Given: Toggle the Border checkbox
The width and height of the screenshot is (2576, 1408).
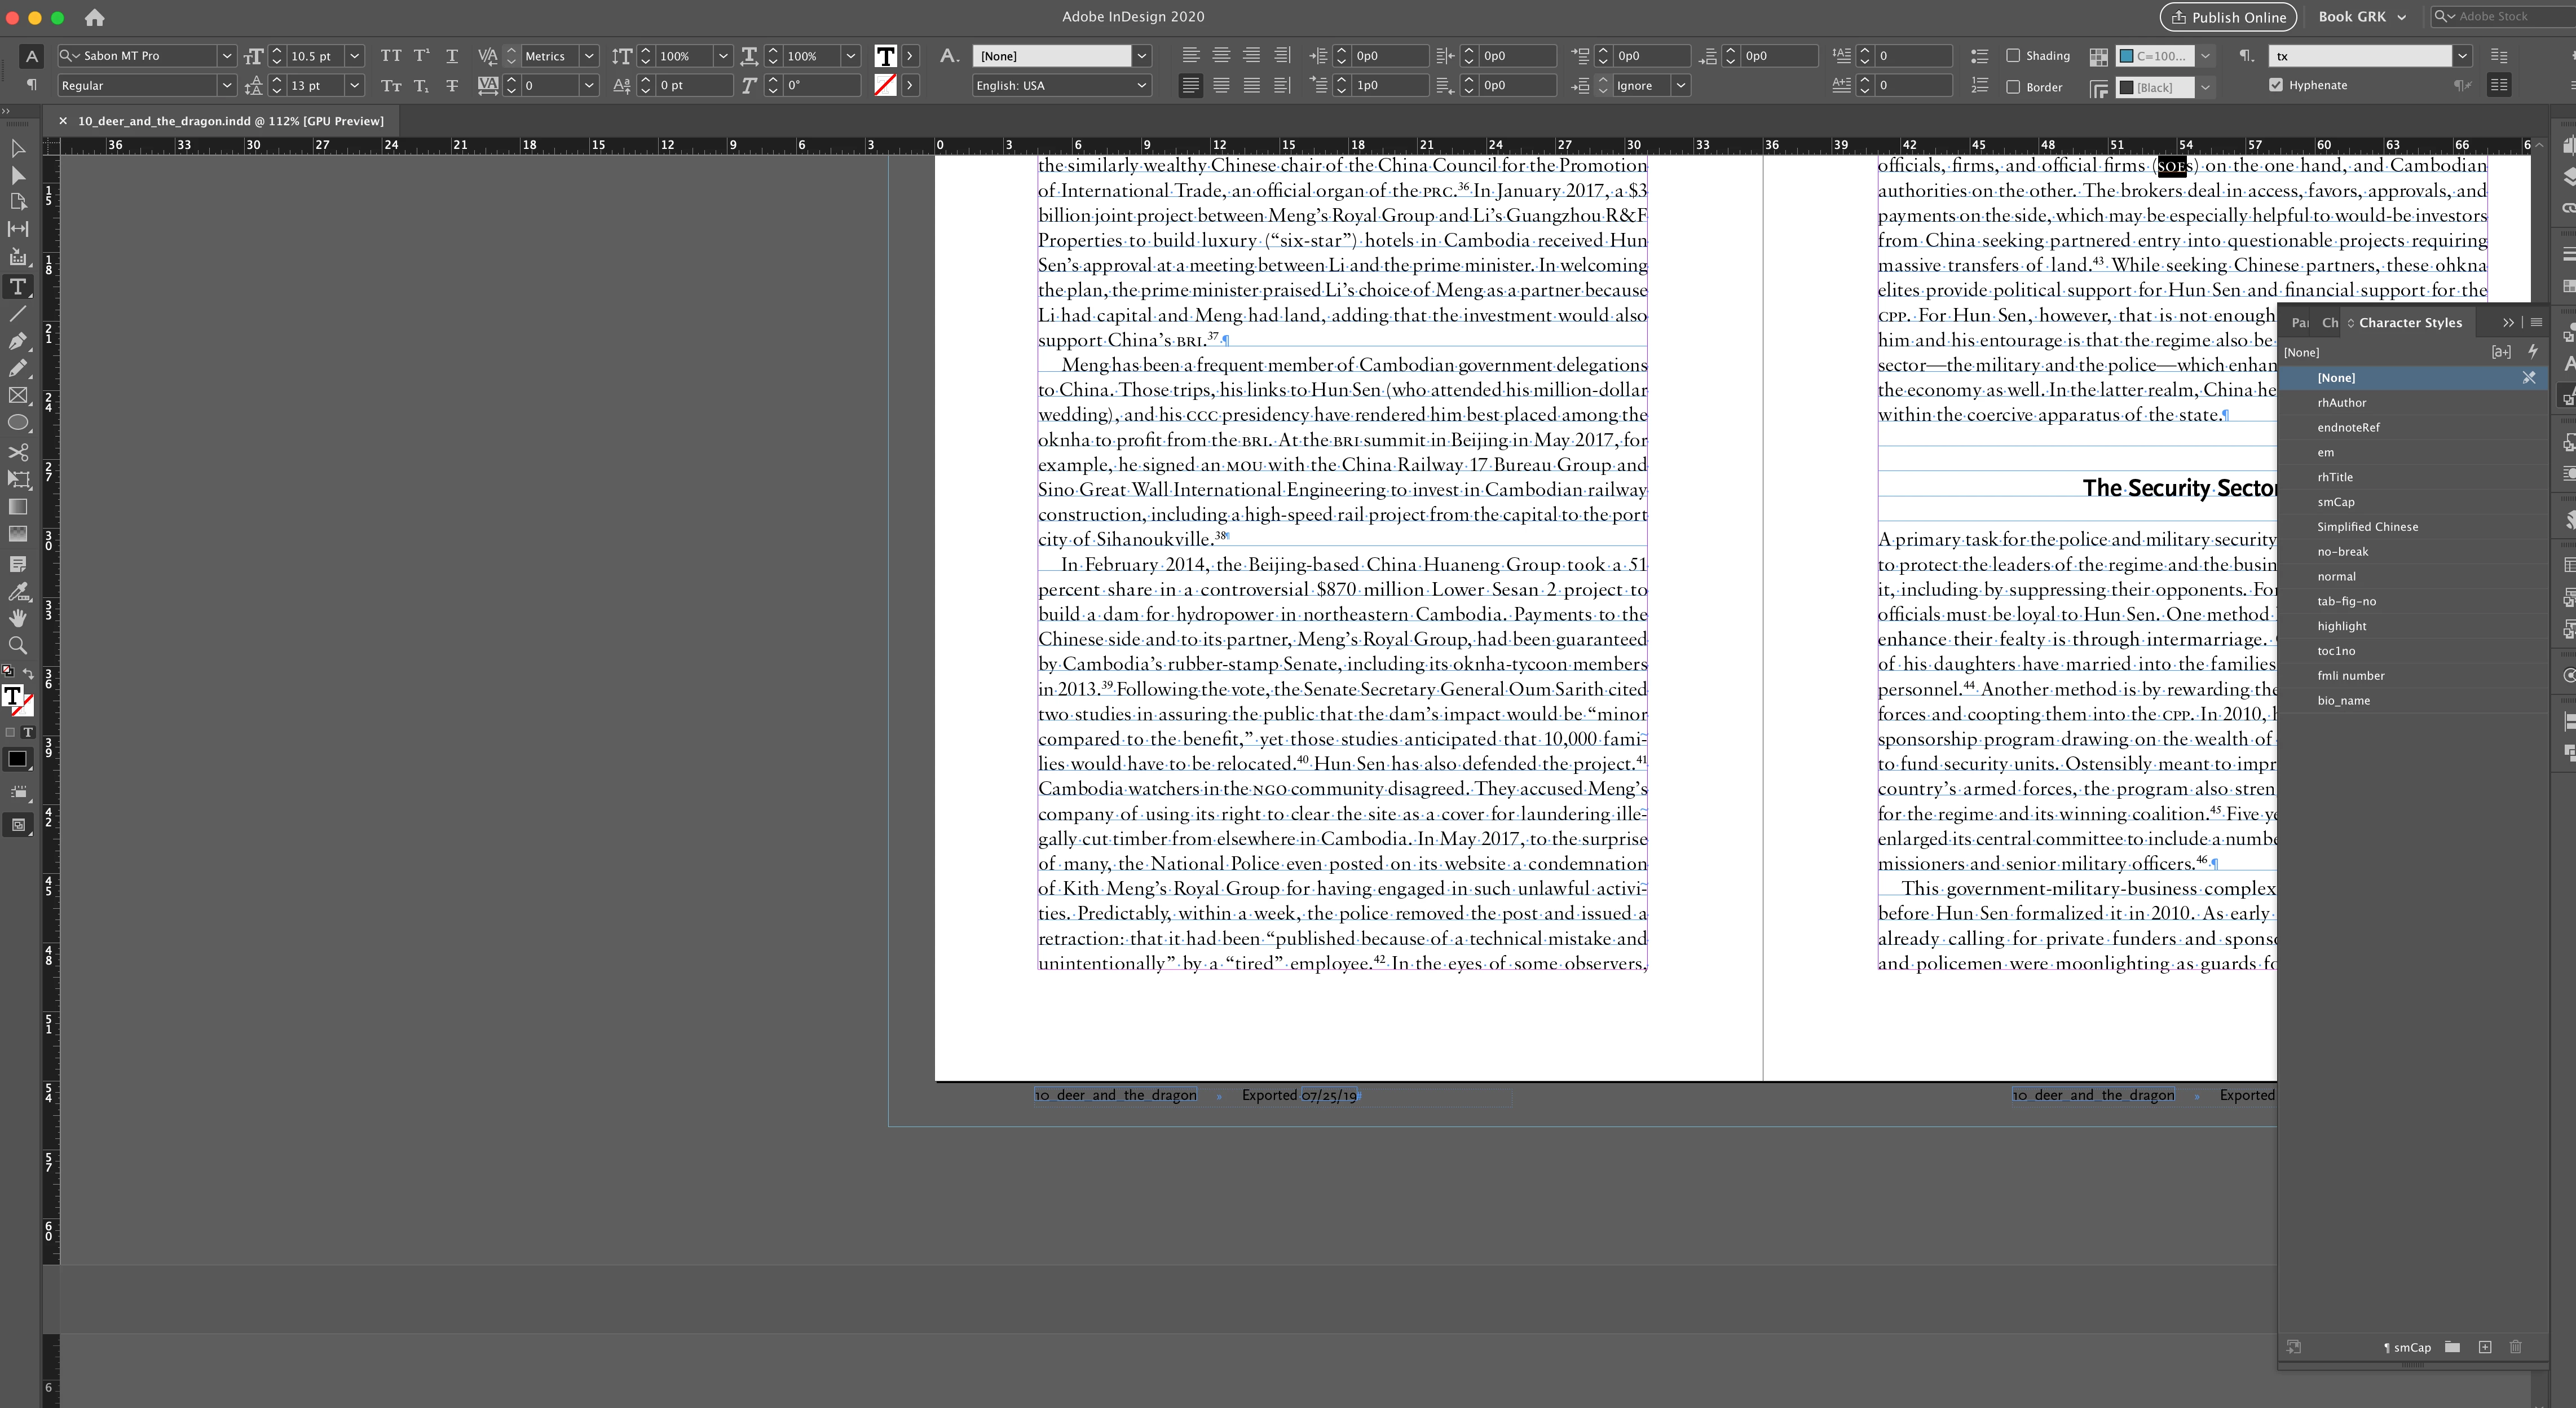Looking at the screenshot, I should tap(2013, 87).
